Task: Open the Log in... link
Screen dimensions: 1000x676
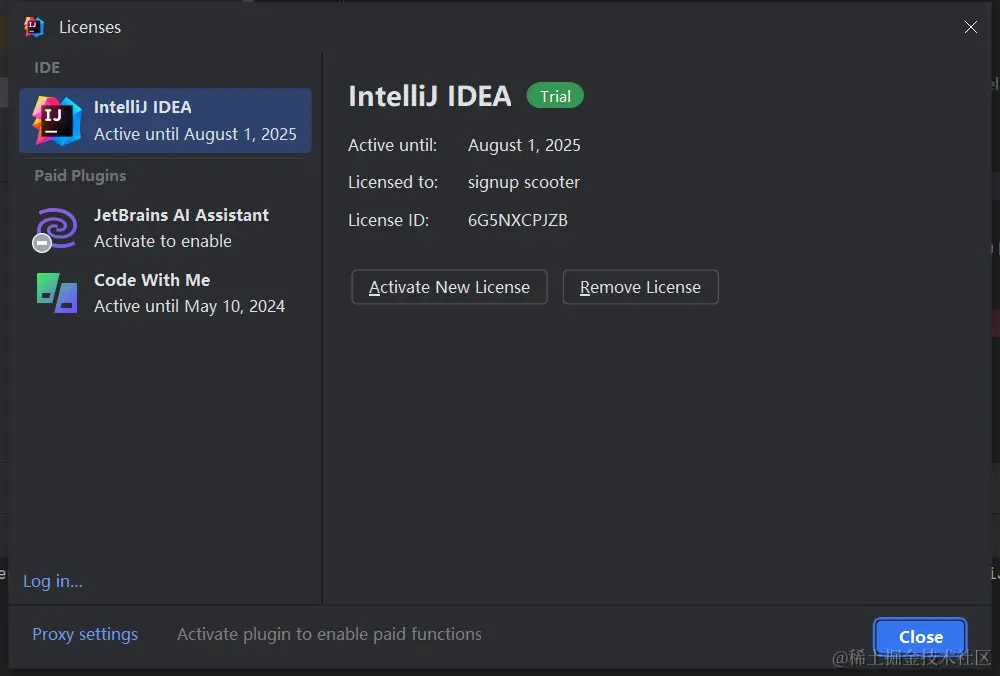Action: 53,581
